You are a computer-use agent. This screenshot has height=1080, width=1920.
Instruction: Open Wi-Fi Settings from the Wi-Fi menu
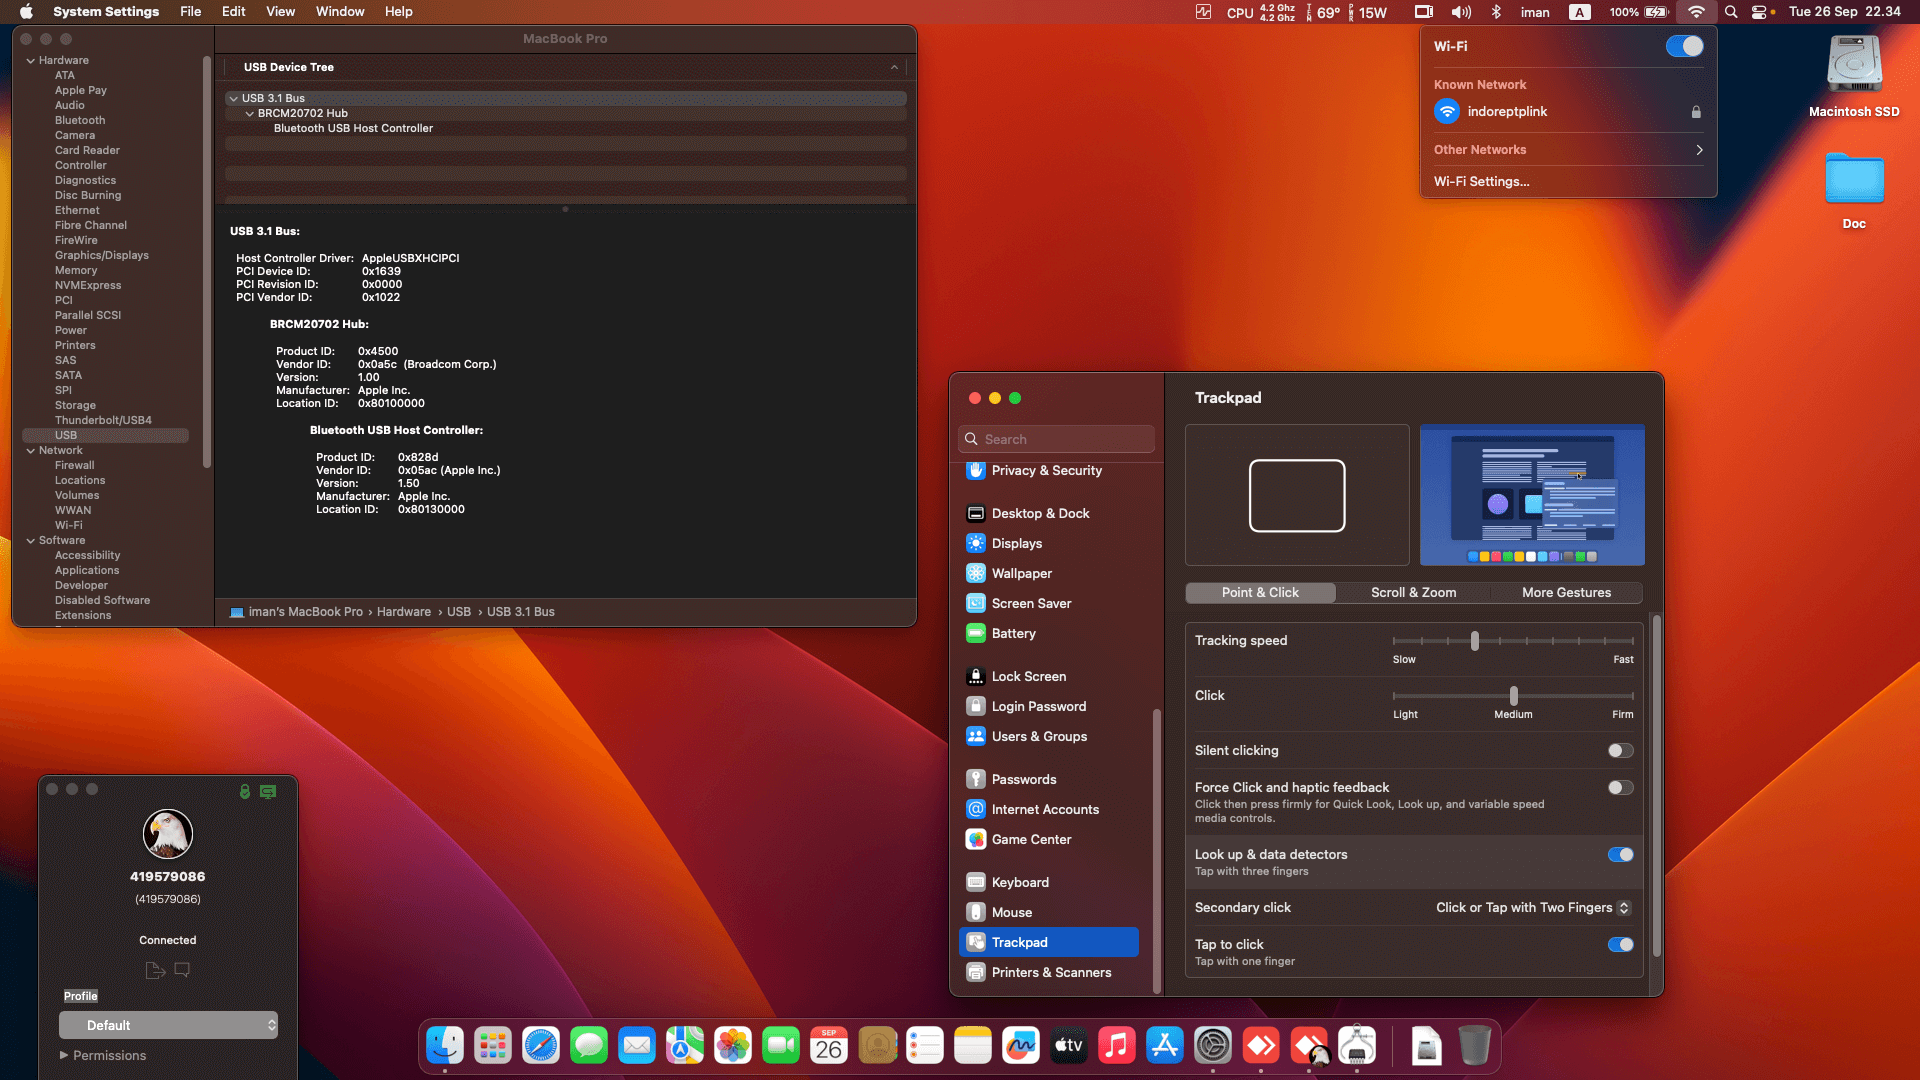tap(1481, 181)
